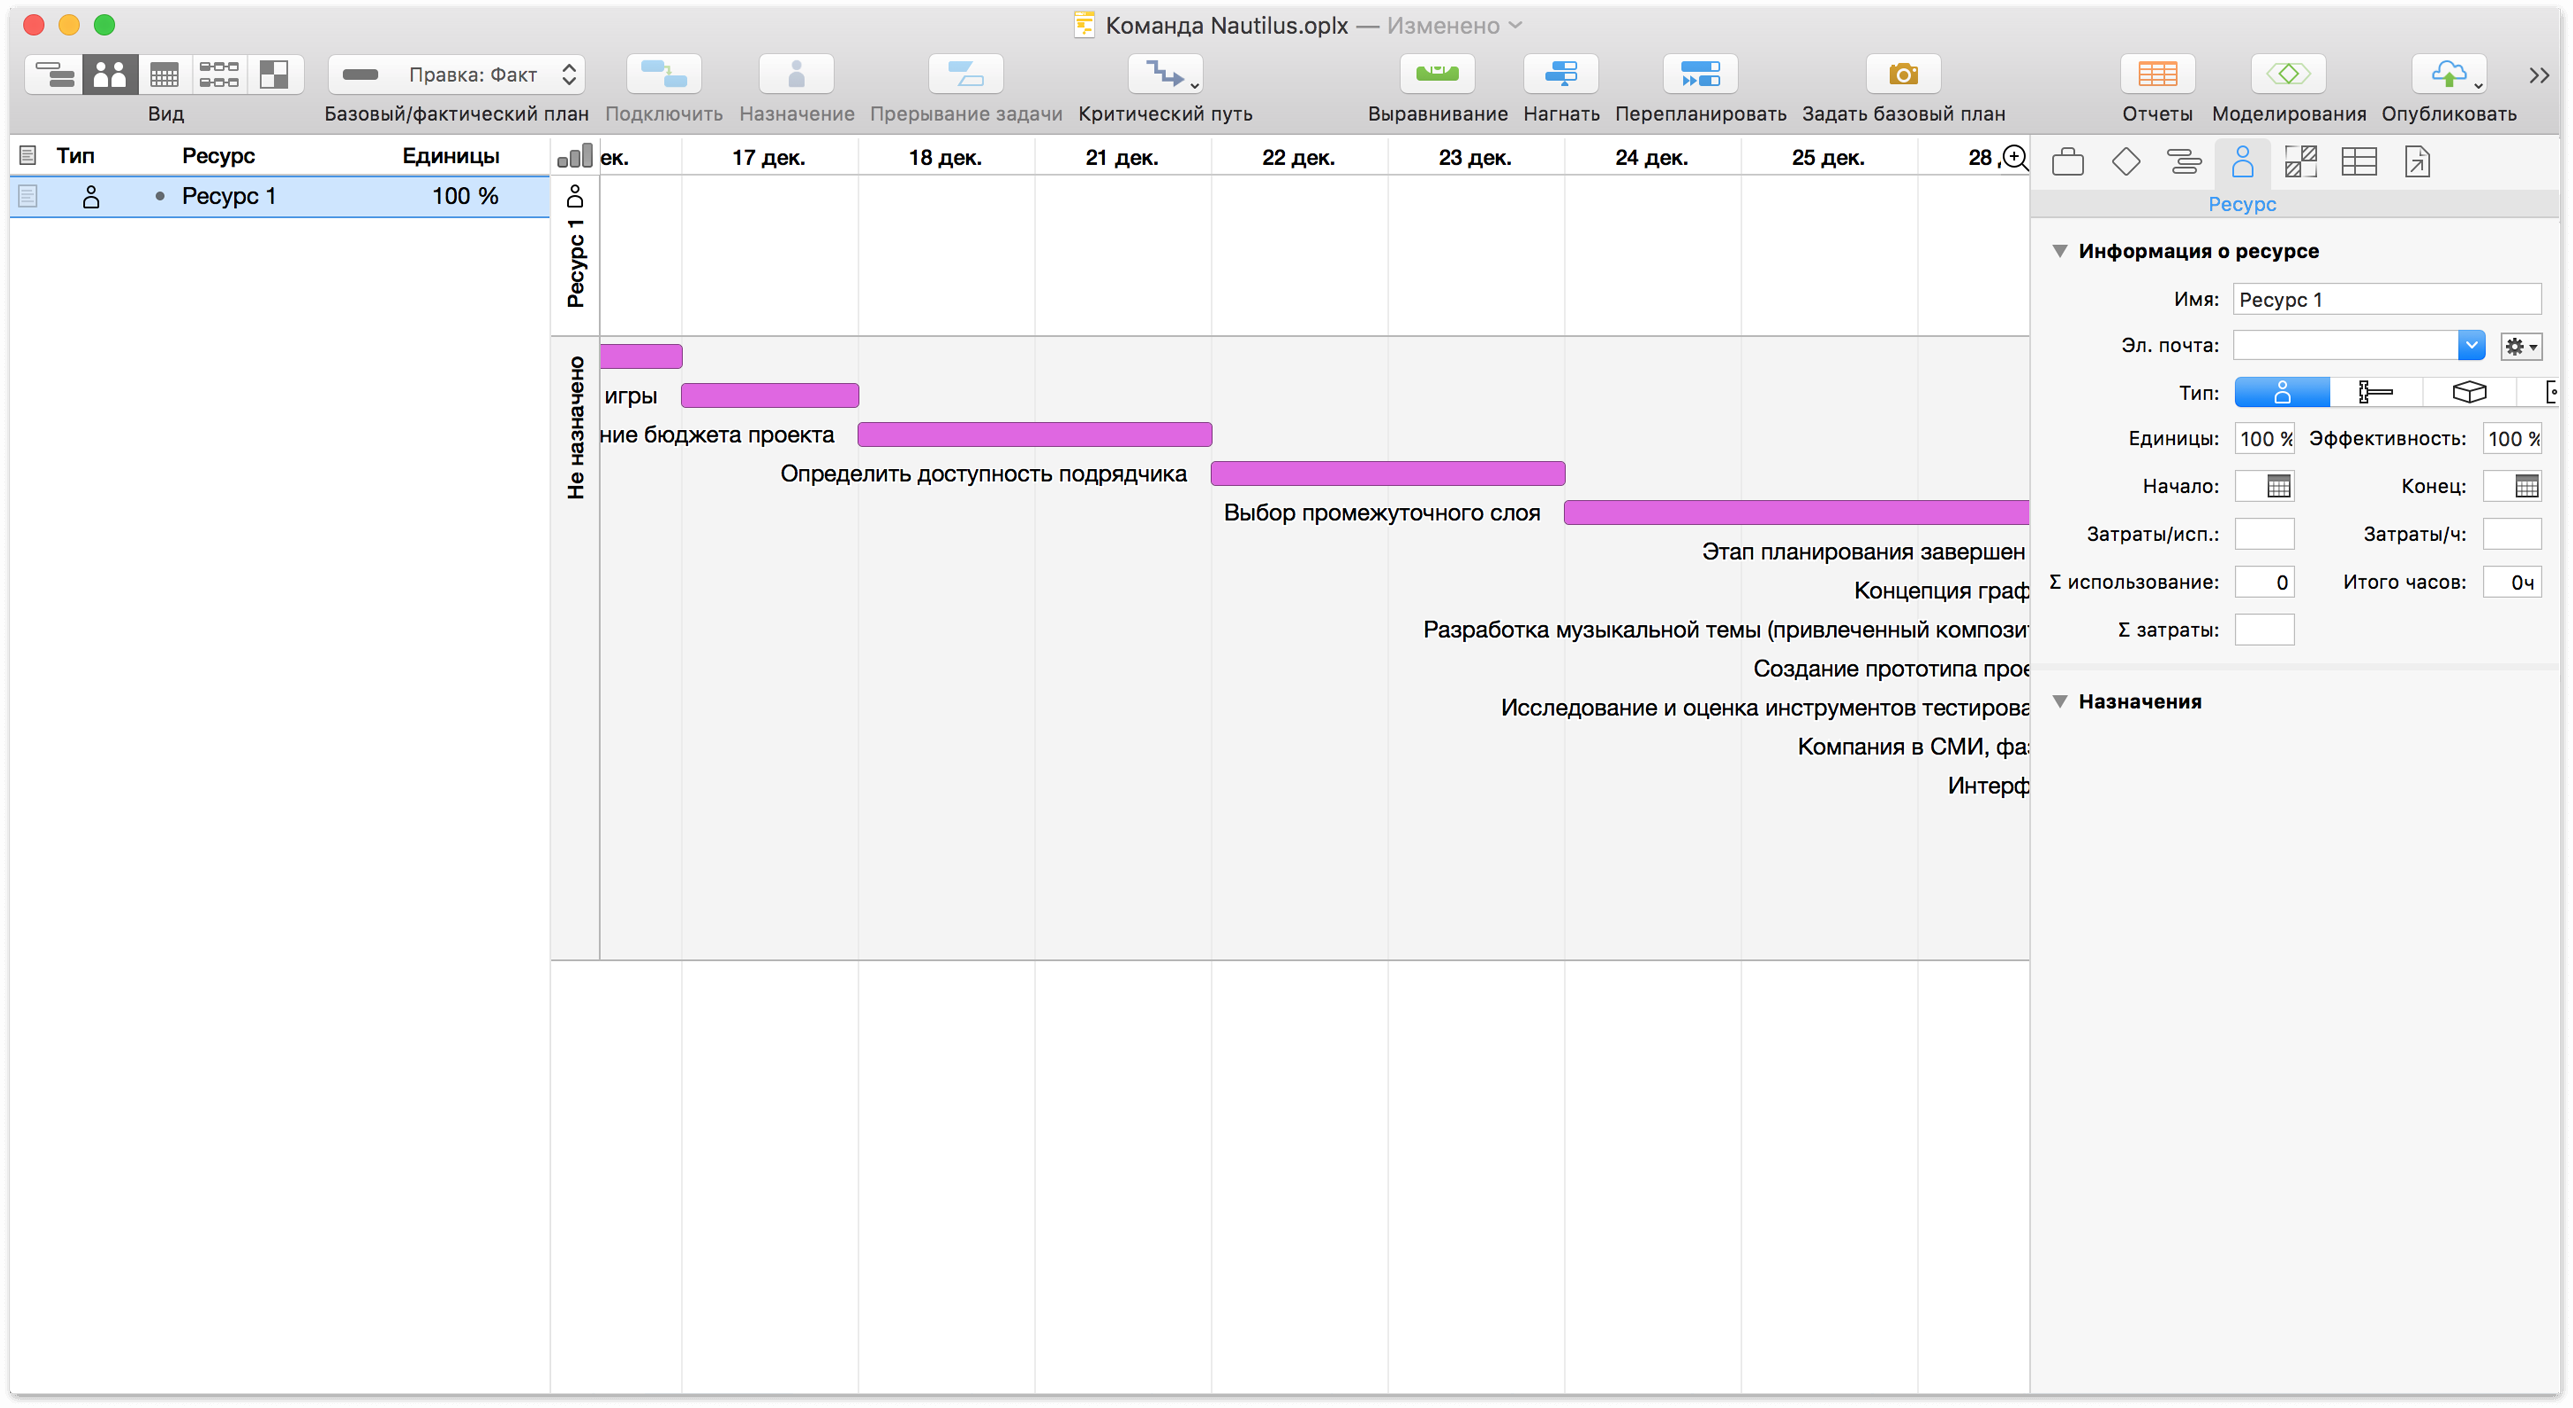2573x1408 pixels.
Task: Open the Custom Data table inspector tab
Action: [x=2359, y=162]
